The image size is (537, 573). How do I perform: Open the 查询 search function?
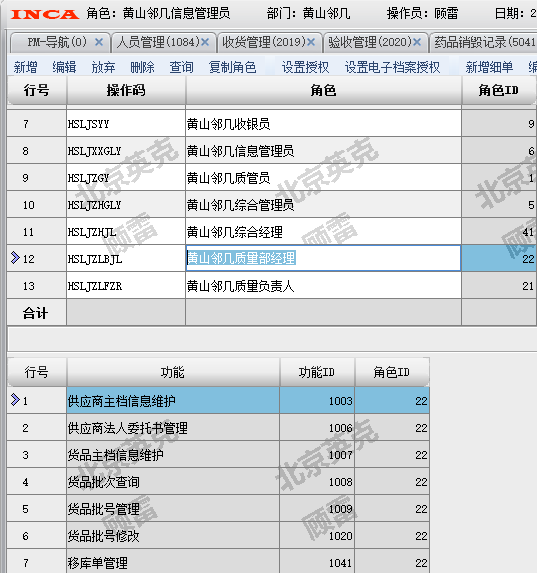181,67
